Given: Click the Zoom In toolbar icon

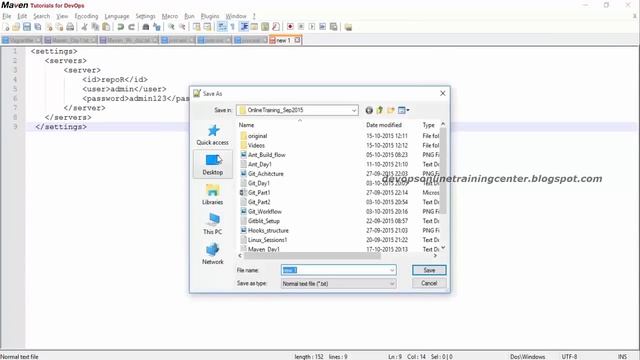Looking at the screenshot, I should 171,27.
